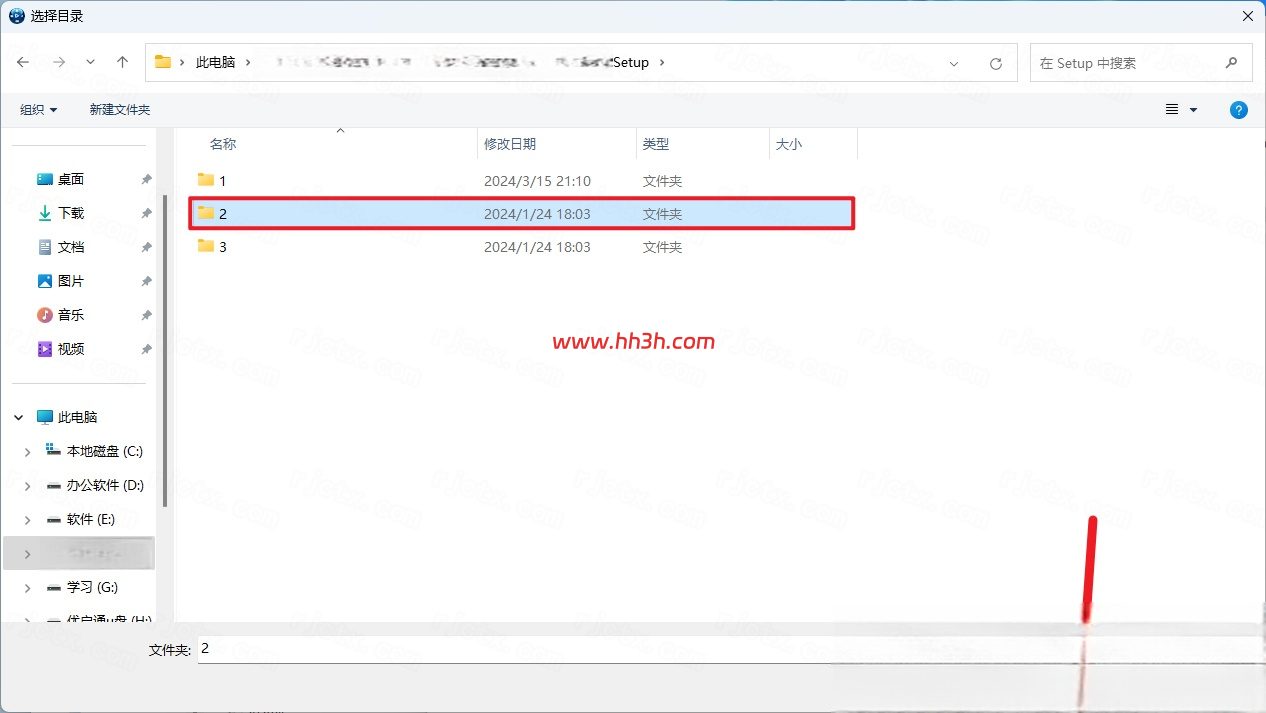The width and height of the screenshot is (1266, 713).
Task: Open 下载 in the sidebar
Action: (x=71, y=213)
